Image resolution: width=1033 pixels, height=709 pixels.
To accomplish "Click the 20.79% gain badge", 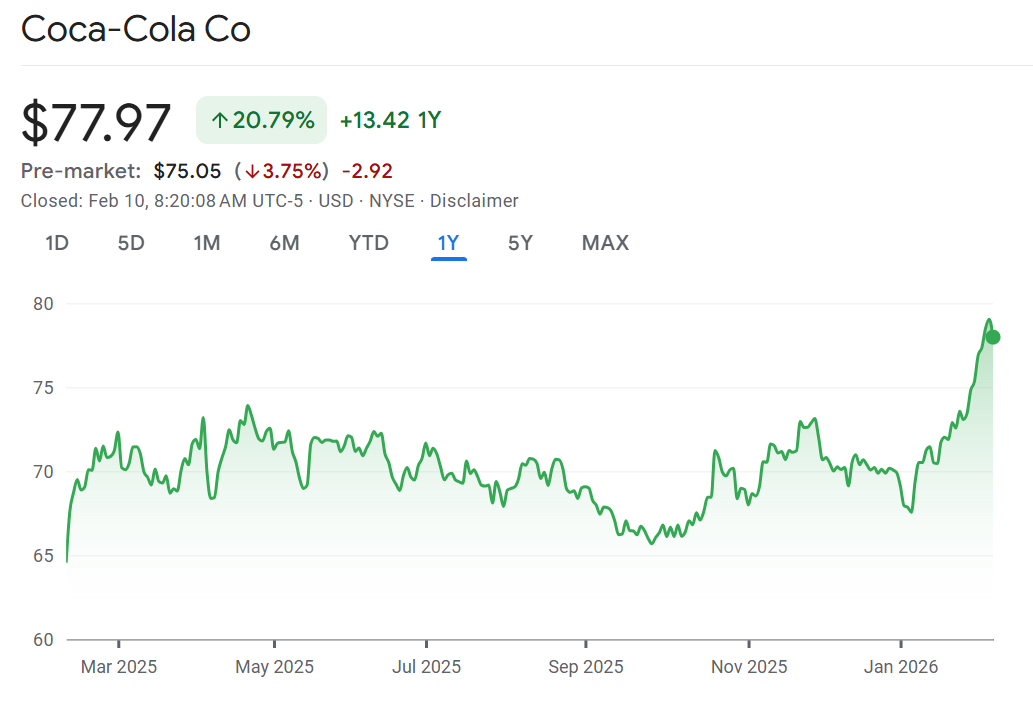I will 262,121.
